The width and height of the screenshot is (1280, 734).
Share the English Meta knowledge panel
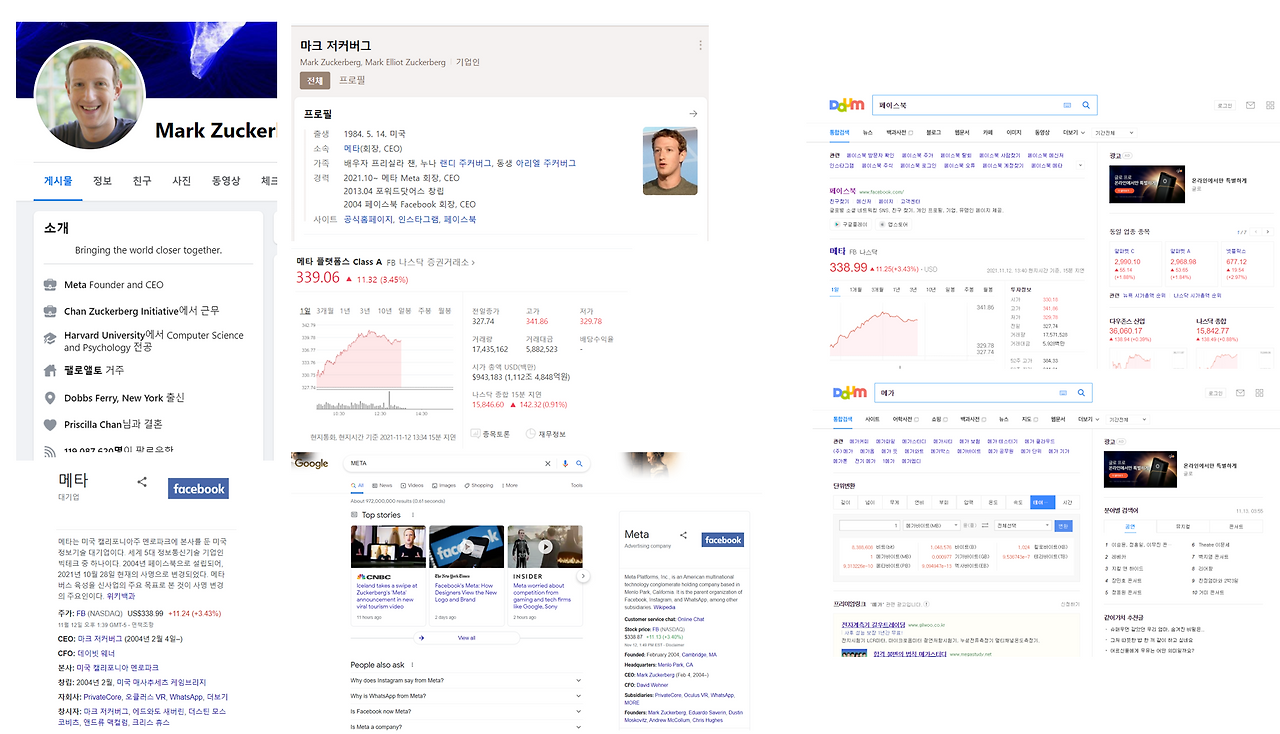coord(684,535)
